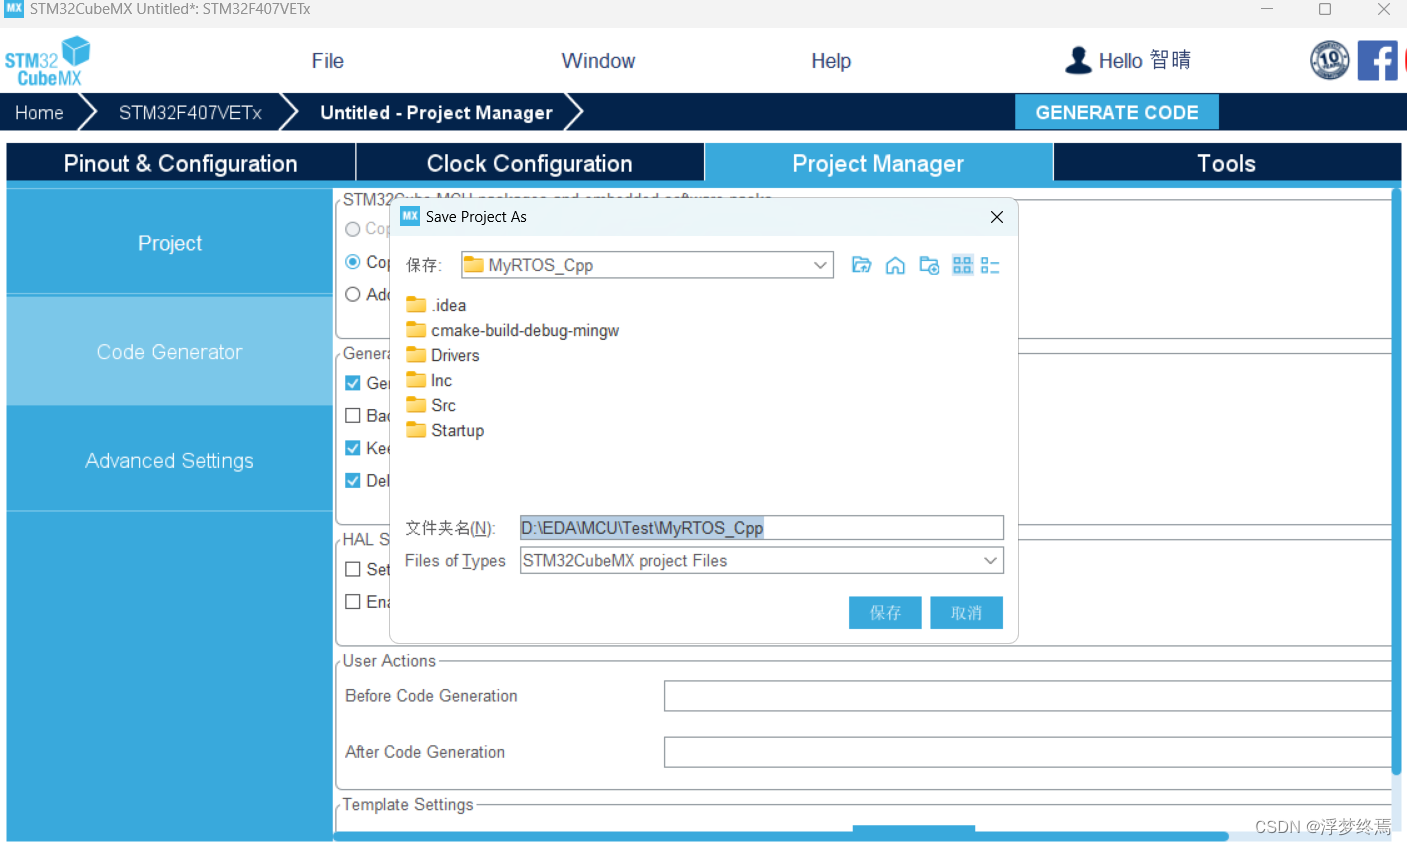Click the 10-year anniversary badge icon
Screen dimensions: 1407x845
coord(1330,60)
